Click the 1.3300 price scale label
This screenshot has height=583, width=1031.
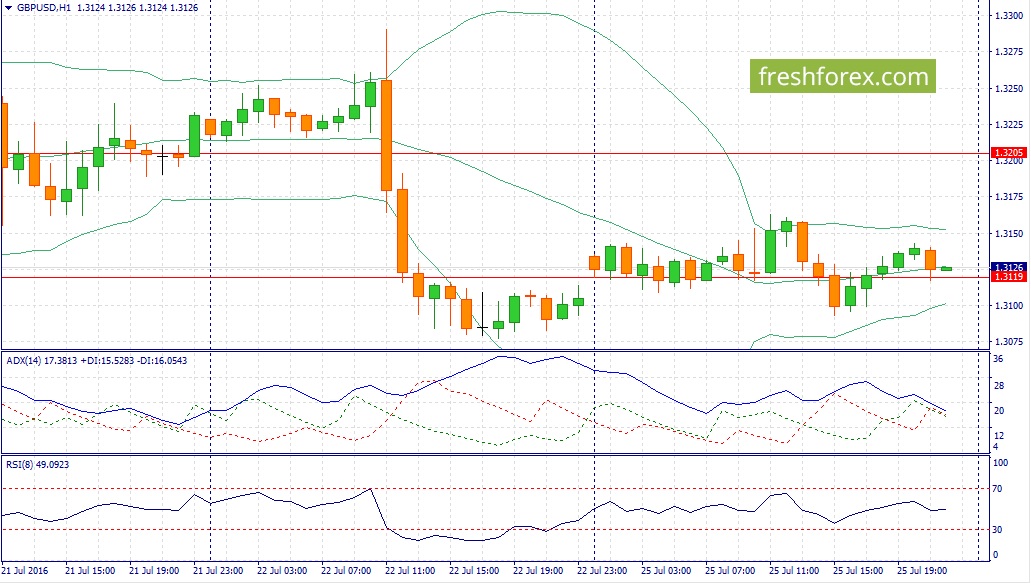tap(1009, 16)
